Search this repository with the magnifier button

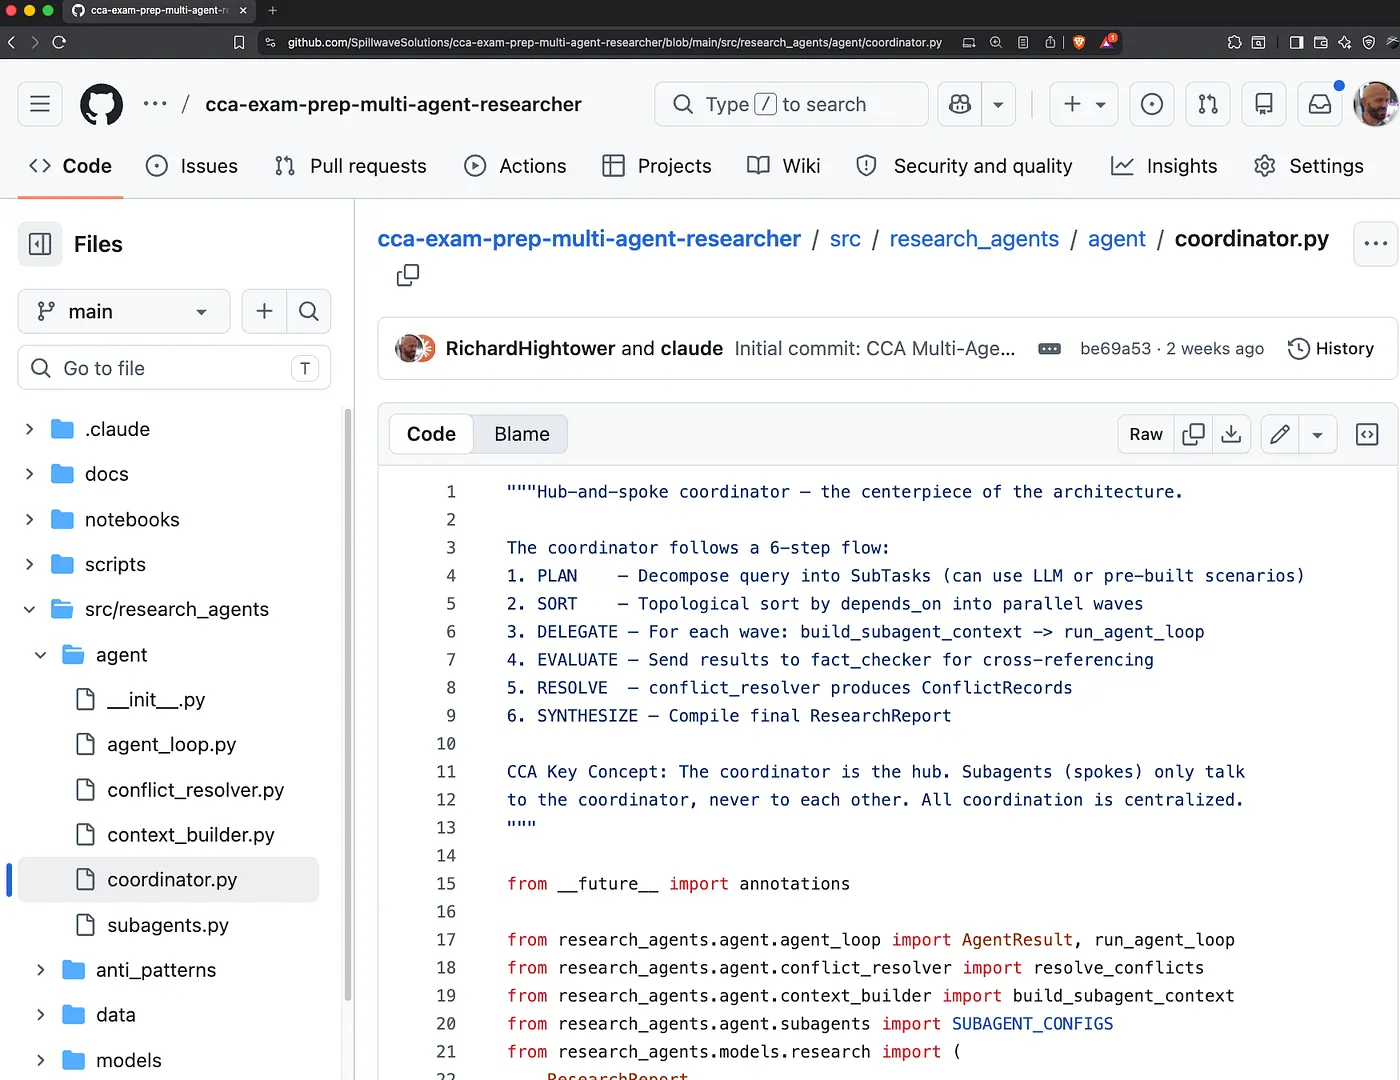pyautogui.click(x=309, y=312)
